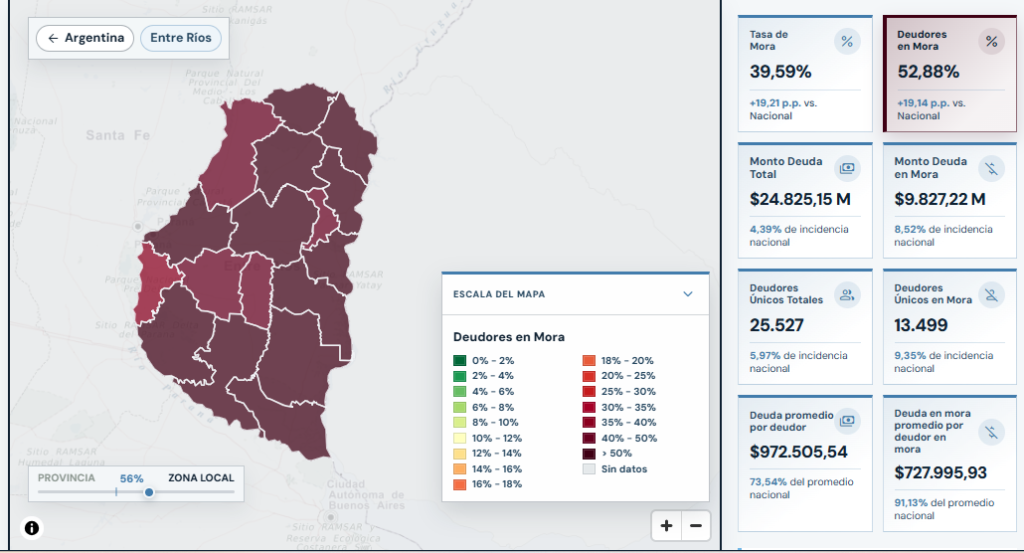Click the 25% - 30% legend swatch
The width and height of the screenshot is (1024, 553).
tap(589, 392)
